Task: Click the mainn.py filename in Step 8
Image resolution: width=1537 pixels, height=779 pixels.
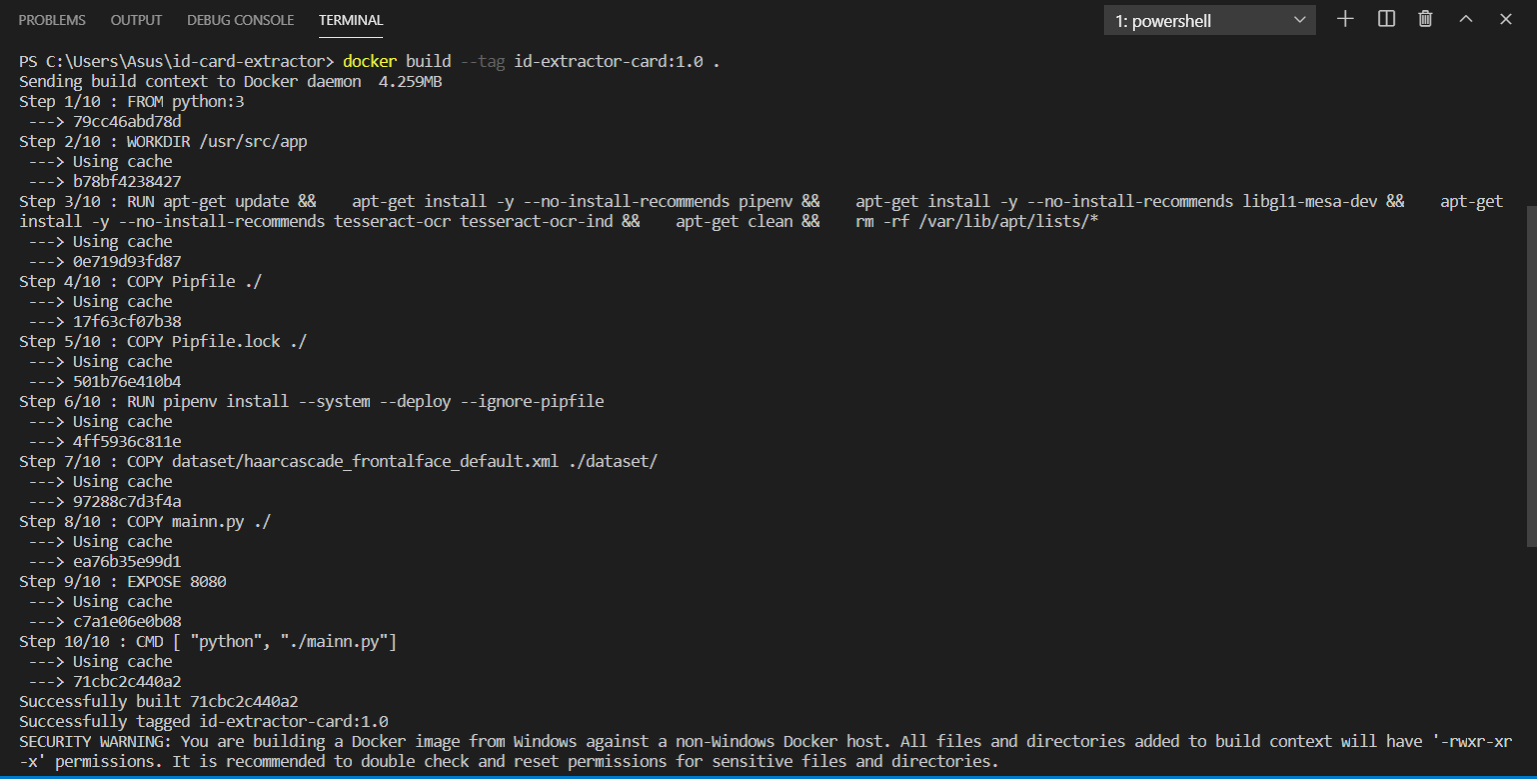Action: click(210, 521)
